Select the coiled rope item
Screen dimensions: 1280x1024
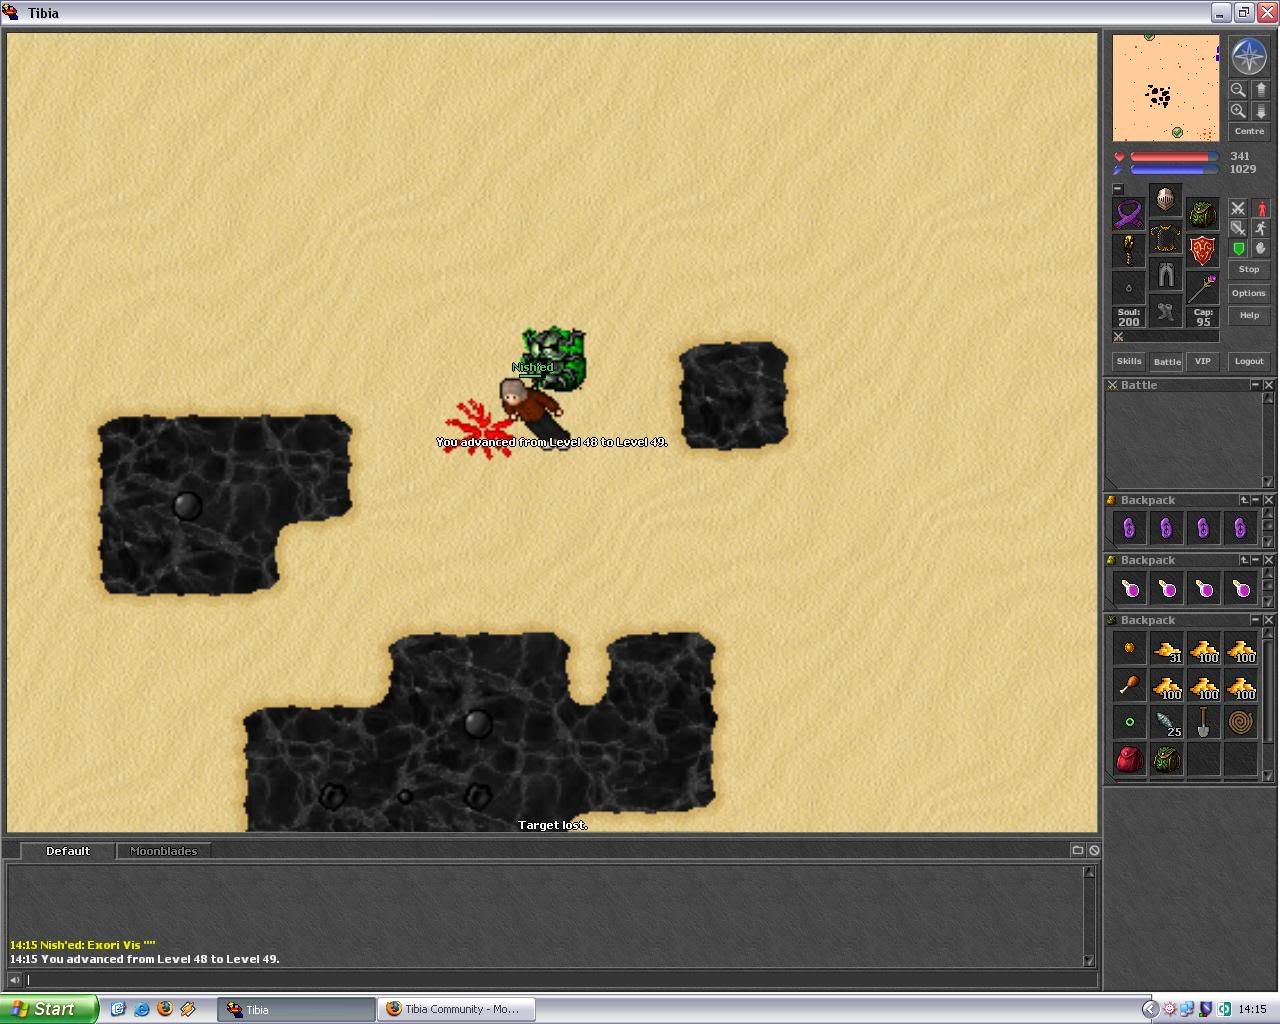(x=1240, y=722)
